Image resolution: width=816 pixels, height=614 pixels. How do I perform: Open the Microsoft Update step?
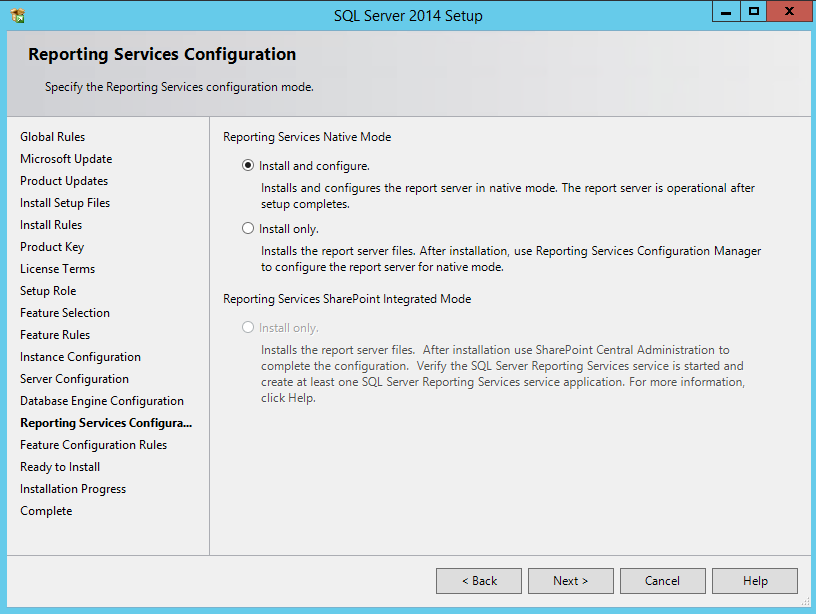[66, 158]
